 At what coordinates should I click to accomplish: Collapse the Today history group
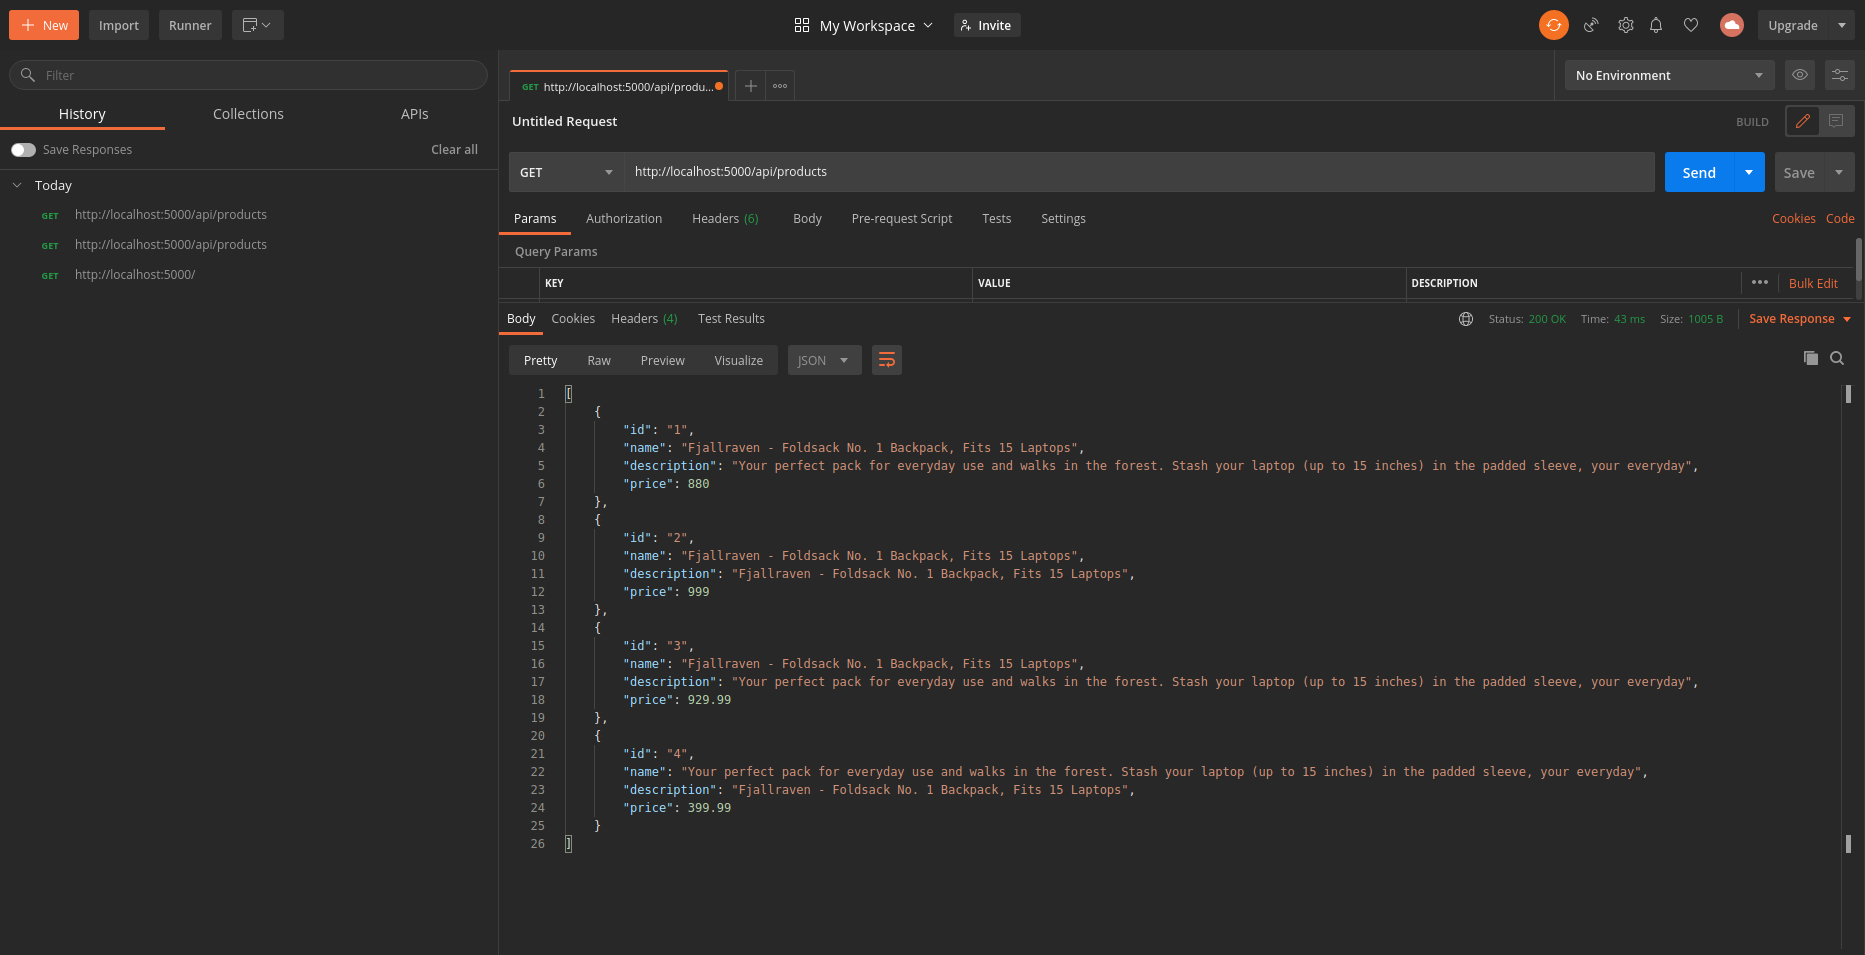click(17, 185)
